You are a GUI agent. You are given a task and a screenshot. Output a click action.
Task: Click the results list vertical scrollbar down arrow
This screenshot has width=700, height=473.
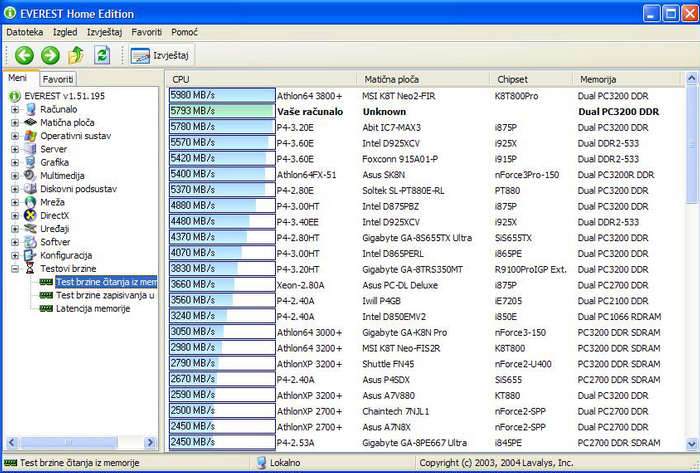click(x=693, y=442)
